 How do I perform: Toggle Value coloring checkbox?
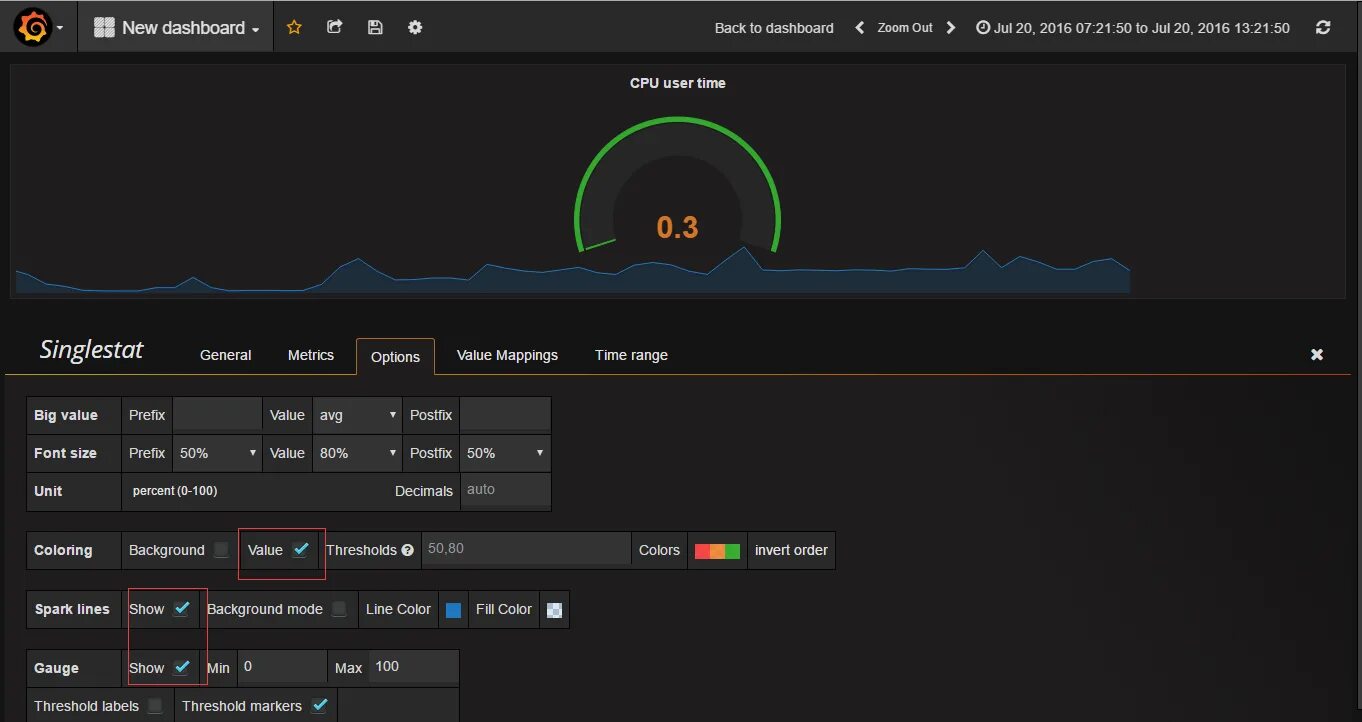[300, 549]
